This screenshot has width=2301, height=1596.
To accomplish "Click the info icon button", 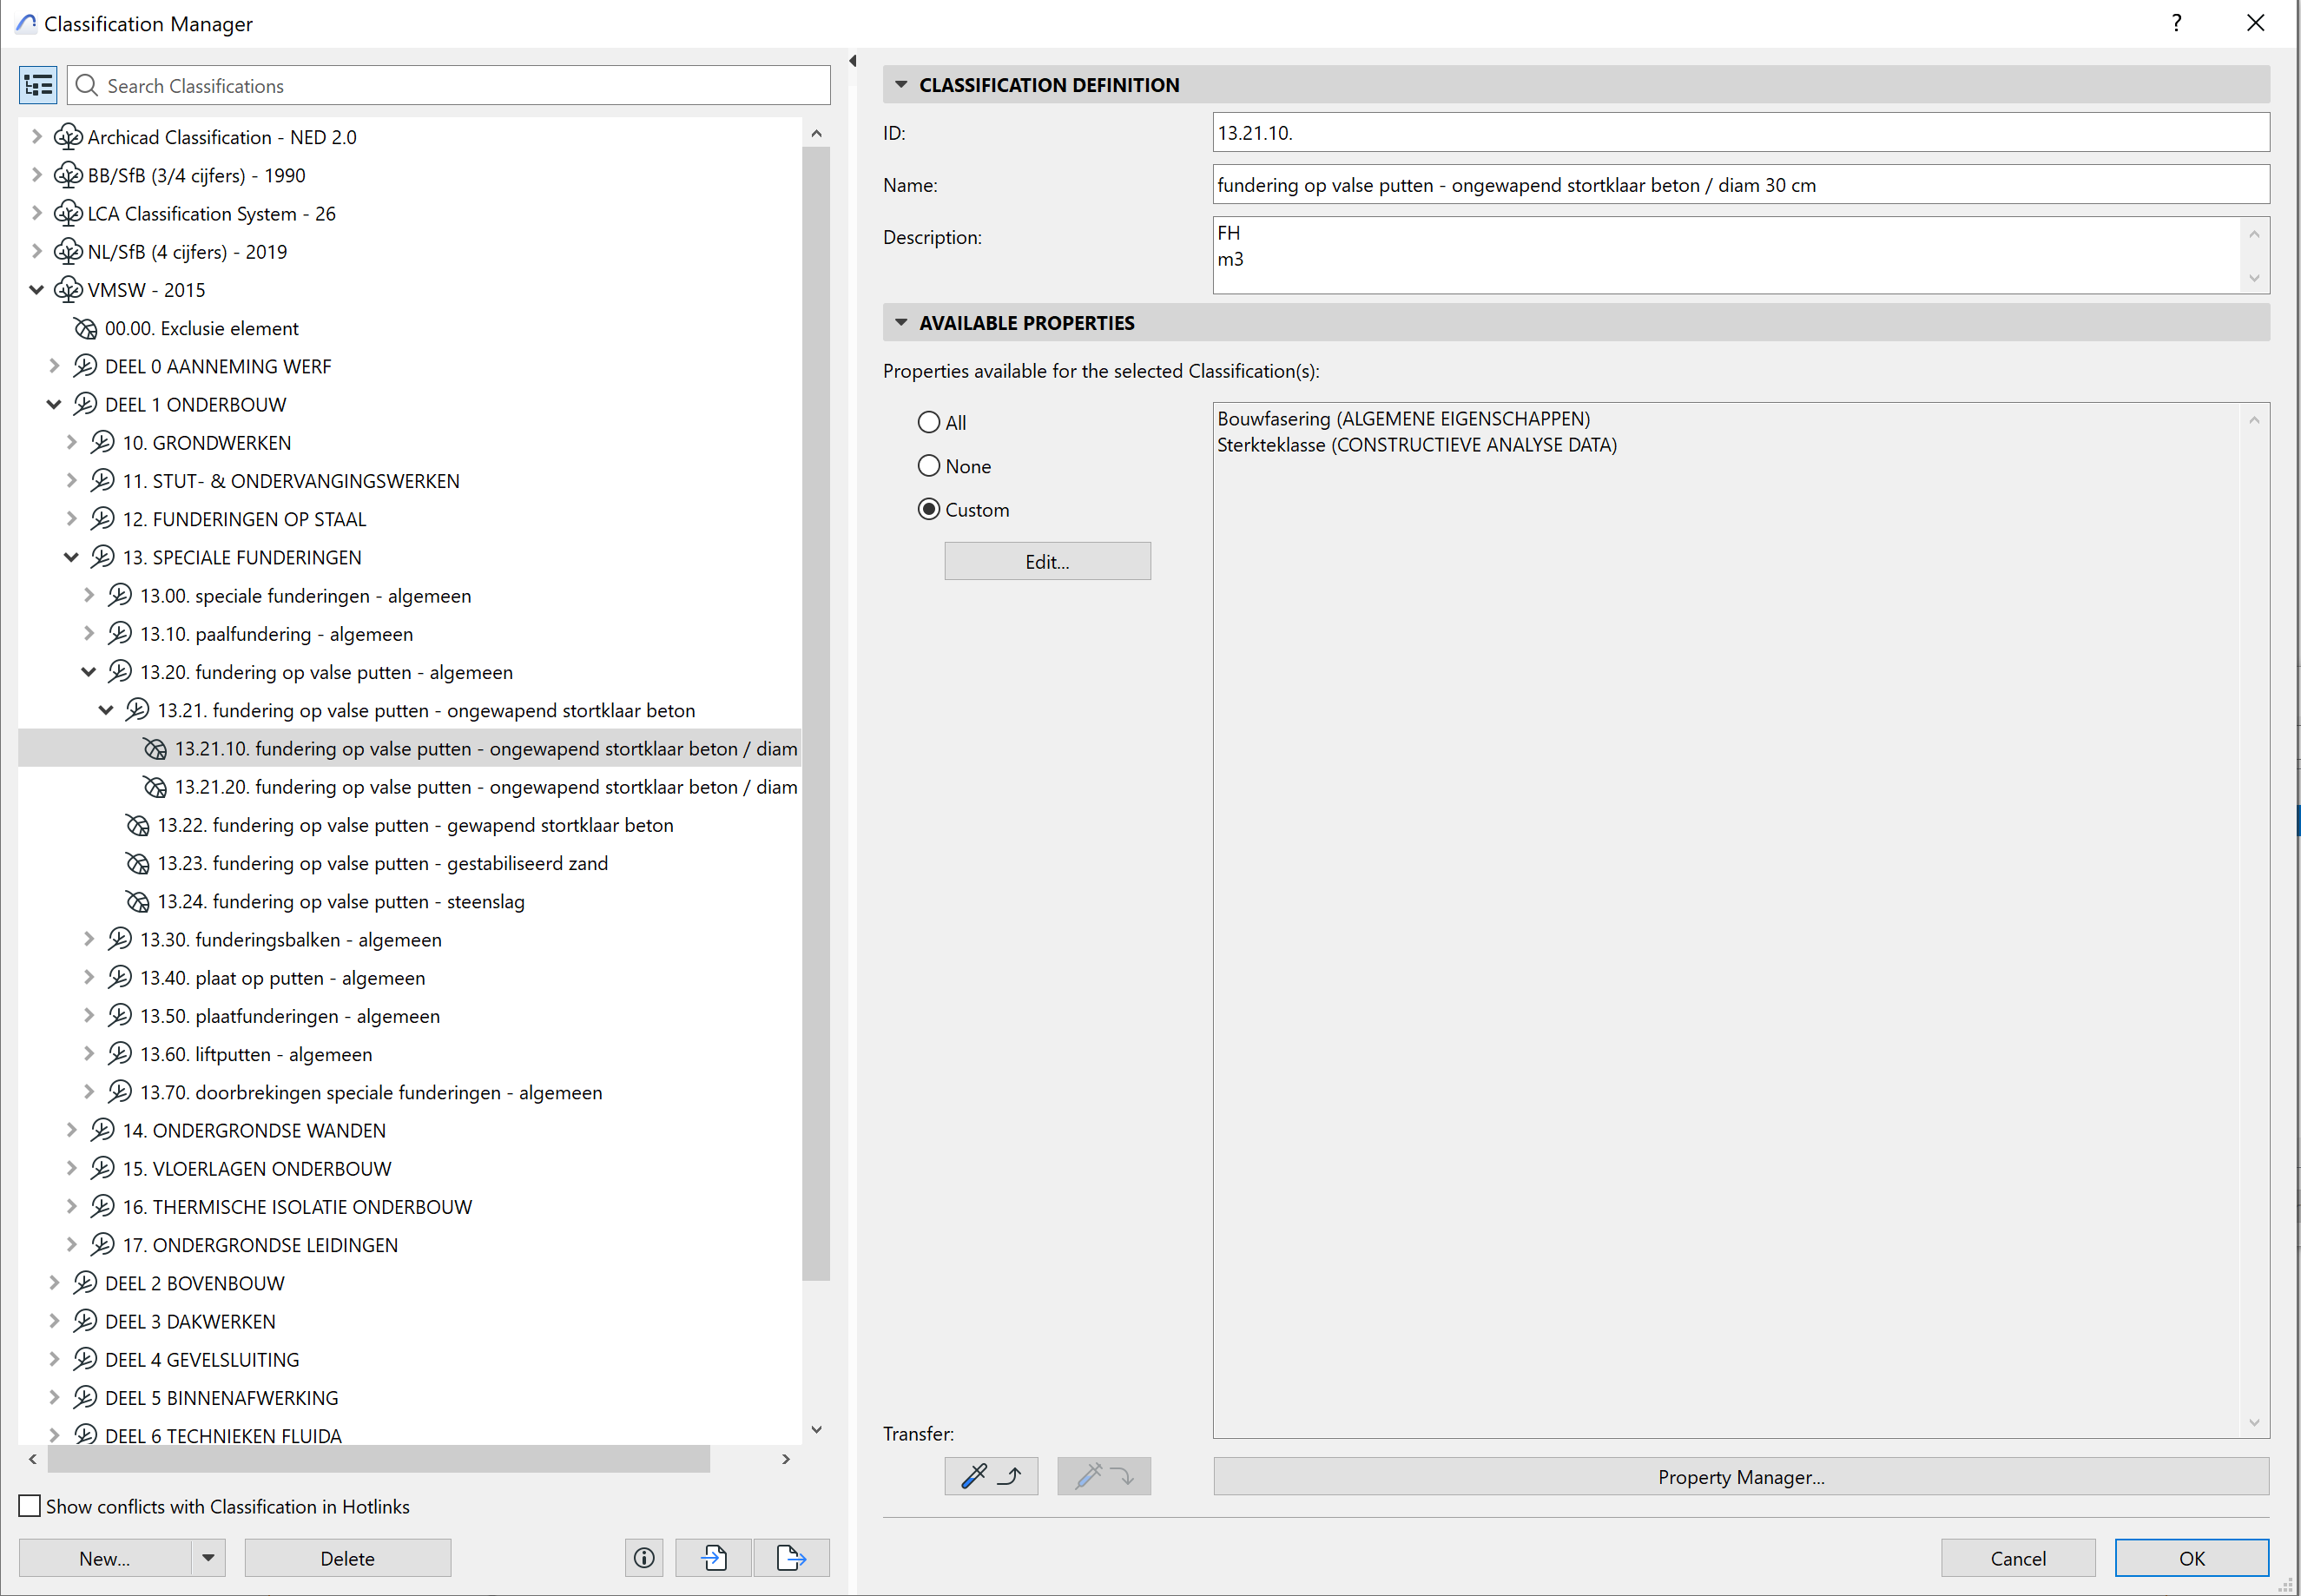I will coord(644,1558).
